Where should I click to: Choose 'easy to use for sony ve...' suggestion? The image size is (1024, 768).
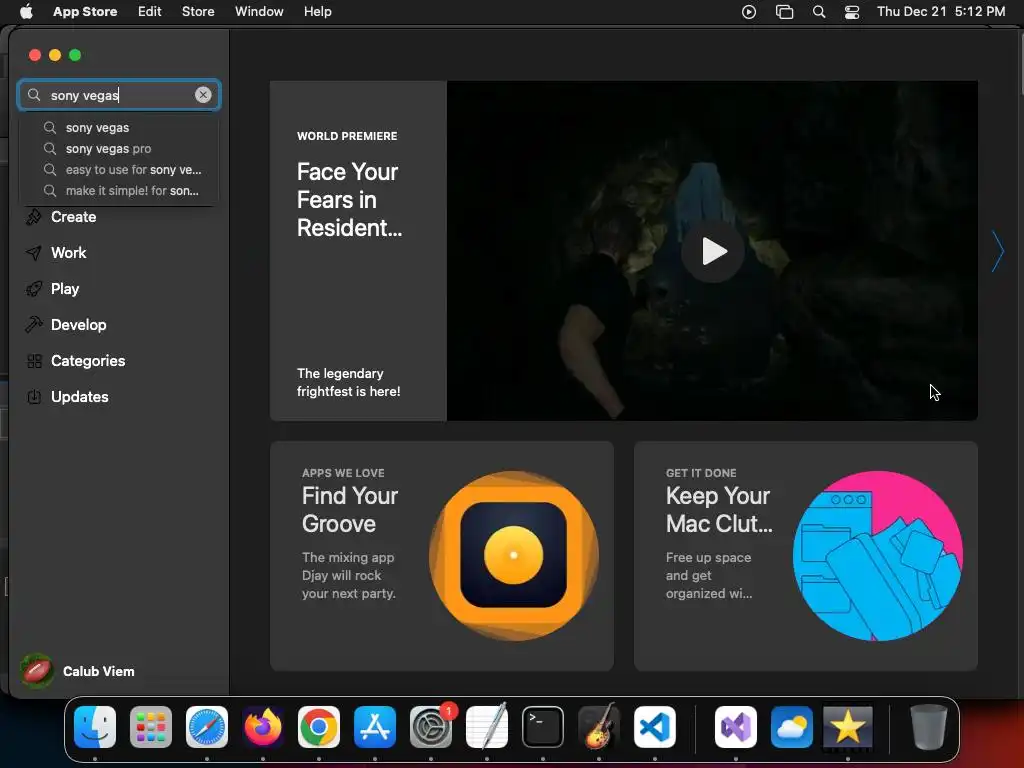pyautogui.click(x=119, y=170)
